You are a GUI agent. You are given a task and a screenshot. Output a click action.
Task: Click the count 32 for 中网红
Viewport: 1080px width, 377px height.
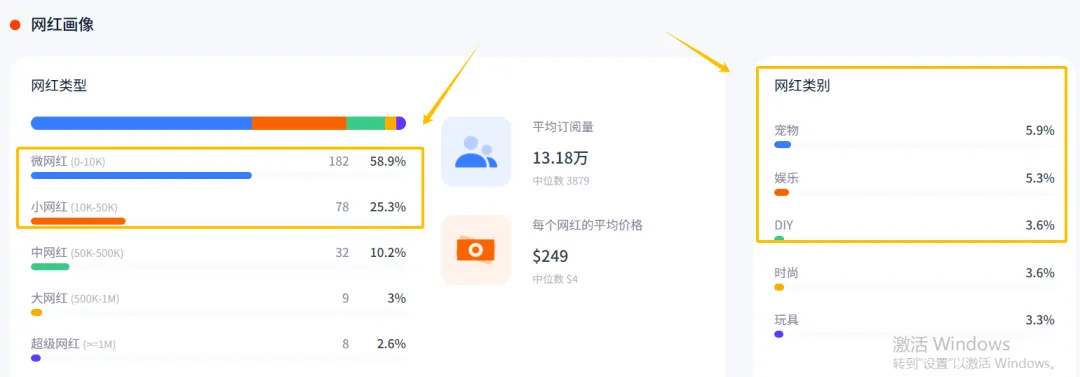tap(342, 252)
